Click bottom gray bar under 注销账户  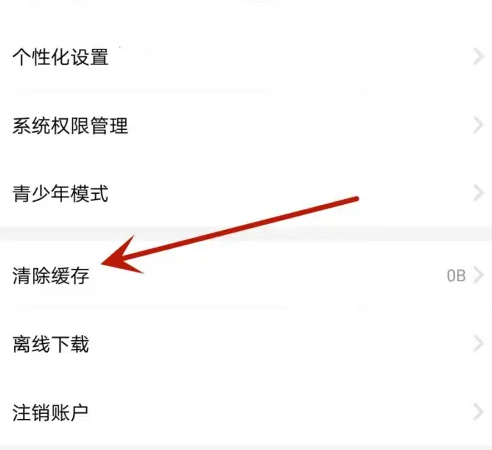(246, 447)
